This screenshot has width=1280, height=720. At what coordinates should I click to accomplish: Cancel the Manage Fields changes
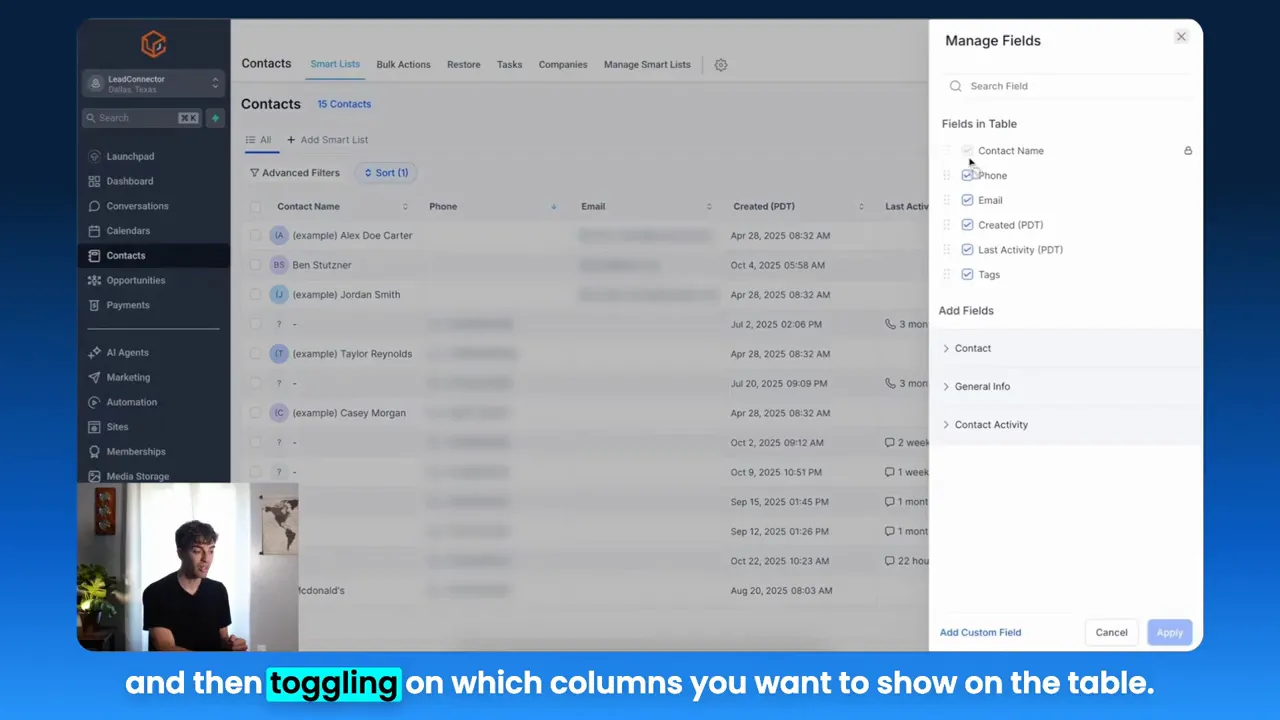coord(1111,632)
